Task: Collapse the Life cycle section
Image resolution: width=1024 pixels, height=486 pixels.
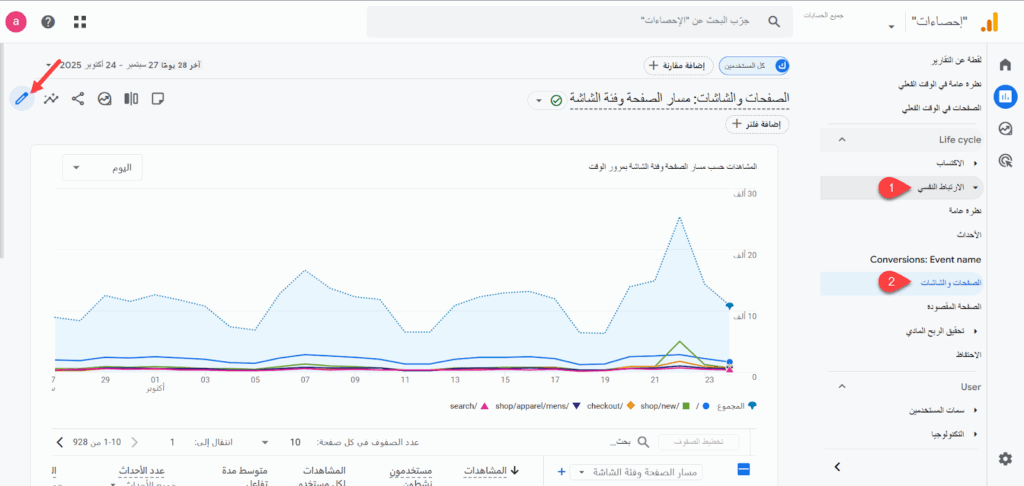Action: 841,139
